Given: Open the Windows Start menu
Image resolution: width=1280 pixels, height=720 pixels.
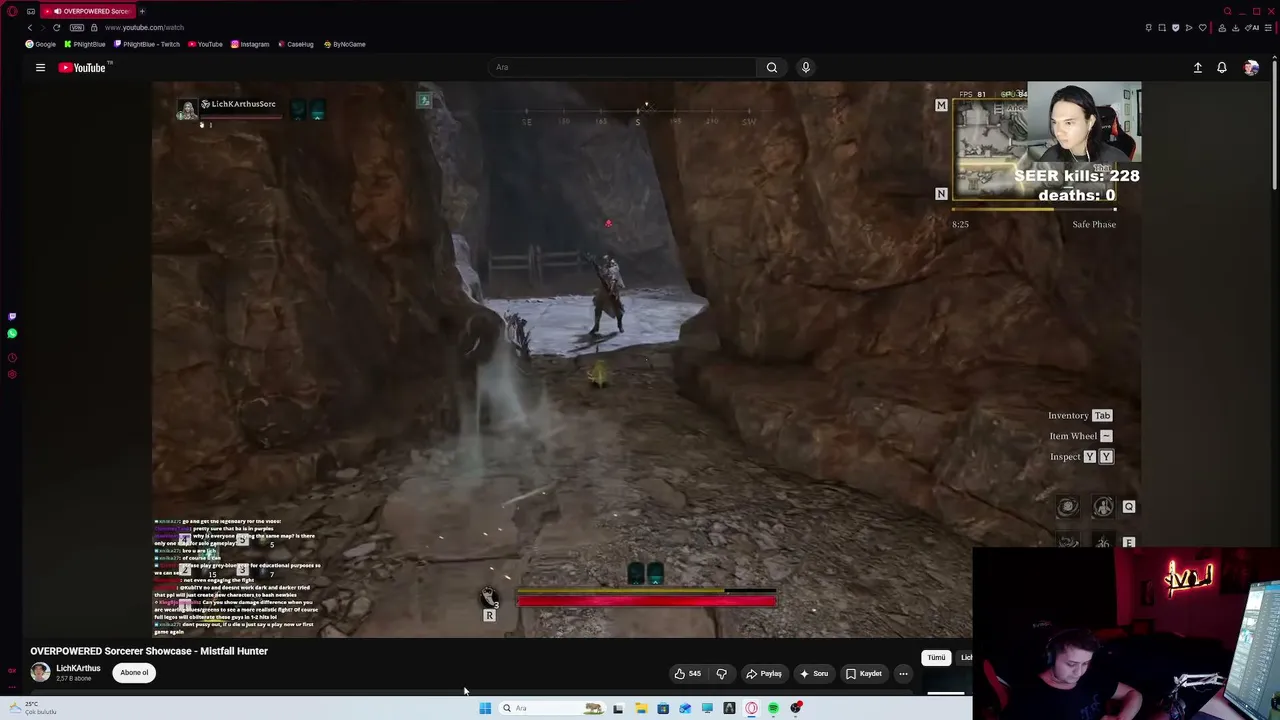Looking at the screenshot, I should [x=485, y=708].
